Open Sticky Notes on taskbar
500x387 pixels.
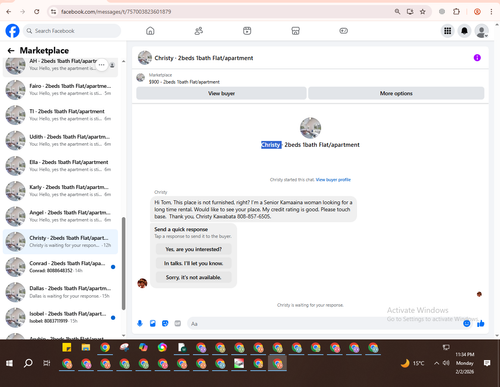(x=67, y=348)
